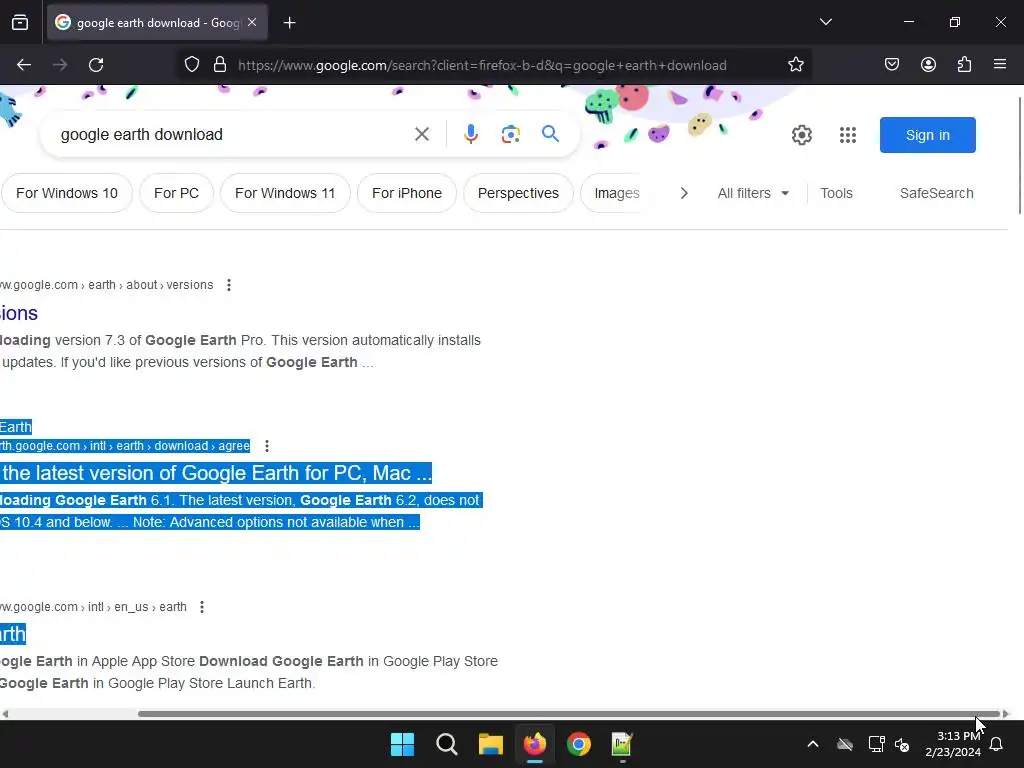Open network display tray icon
The width and height of the screenshot is (1024, 768).
[876, 744]
